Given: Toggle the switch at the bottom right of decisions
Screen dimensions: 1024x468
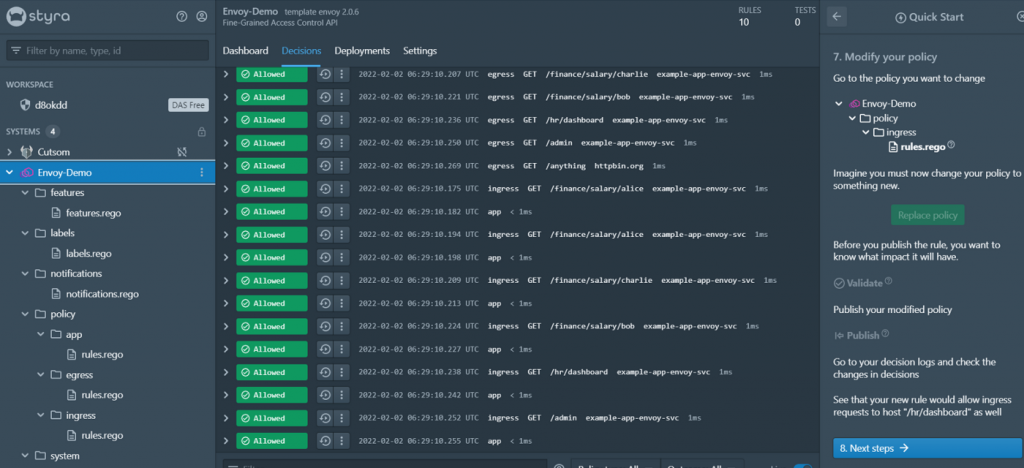Looking at the screenshot, I should 803,466.
